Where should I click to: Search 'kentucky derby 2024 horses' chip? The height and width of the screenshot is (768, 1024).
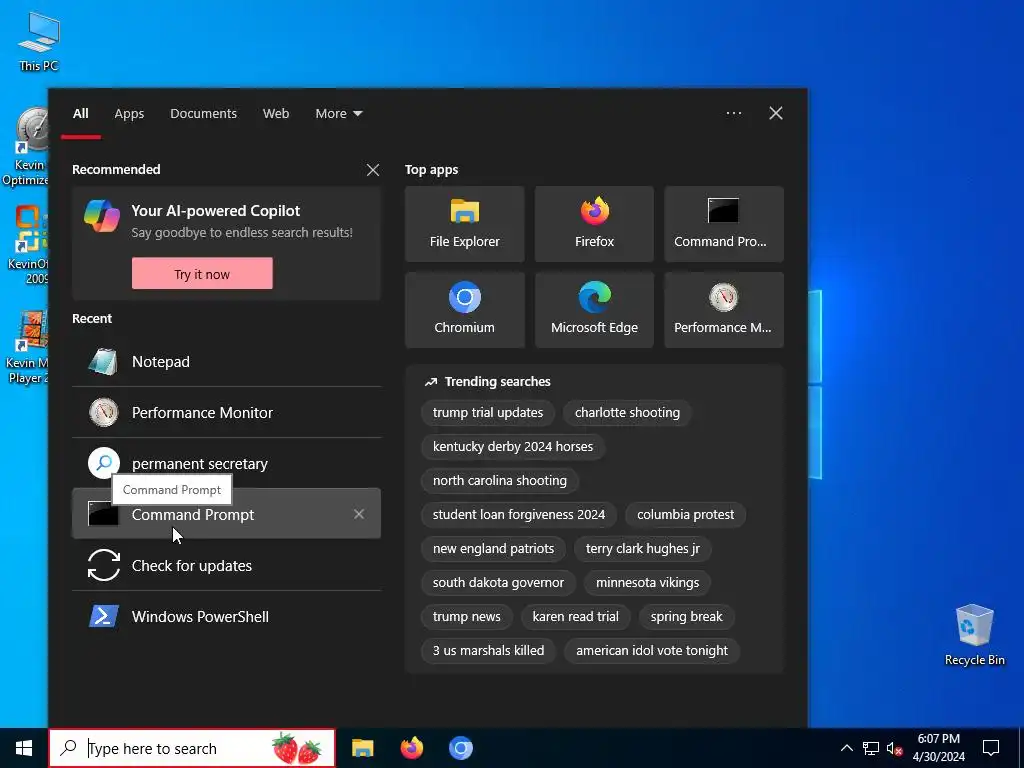[513, 447]
